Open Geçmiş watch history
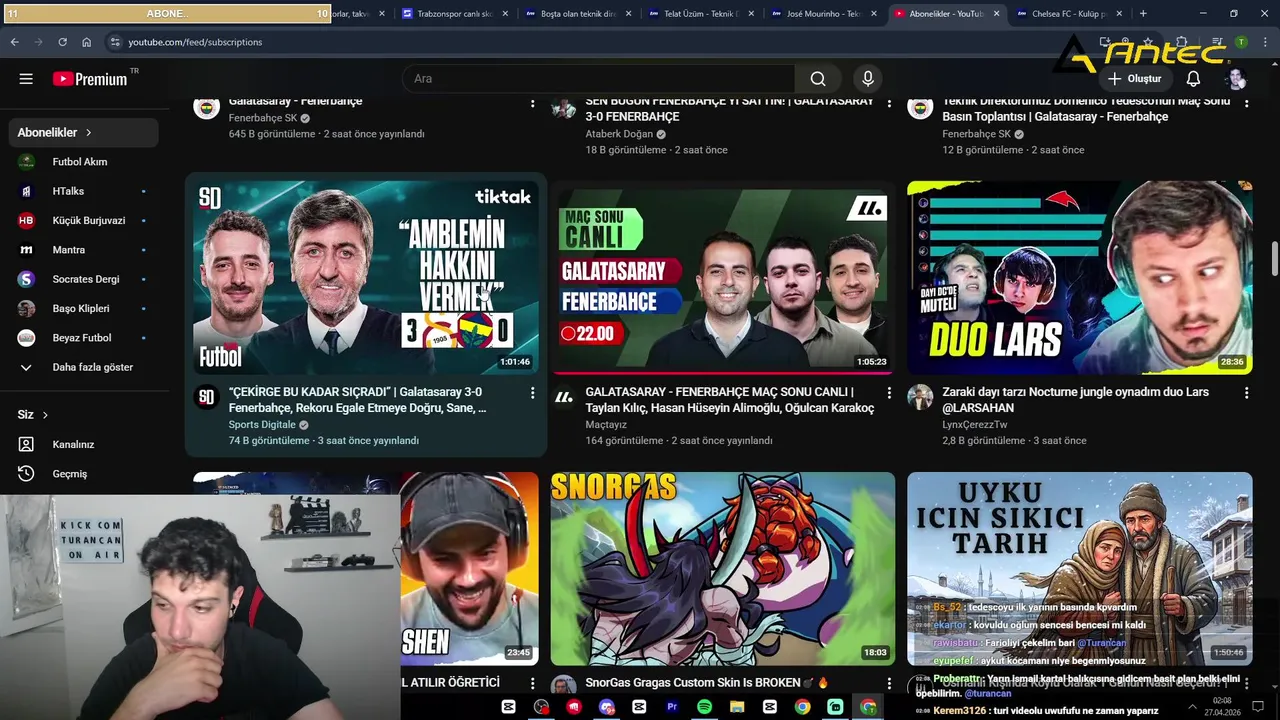The height and width of the screenshot is (720, 1280). (x=84, y=474)
